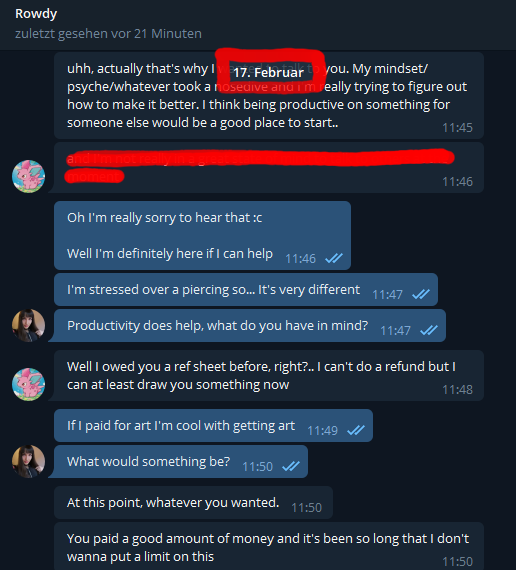Click the read checkmarks on 'If I paid for art'
The height and width of the screenshot is (570, 516).
[356, 430]
